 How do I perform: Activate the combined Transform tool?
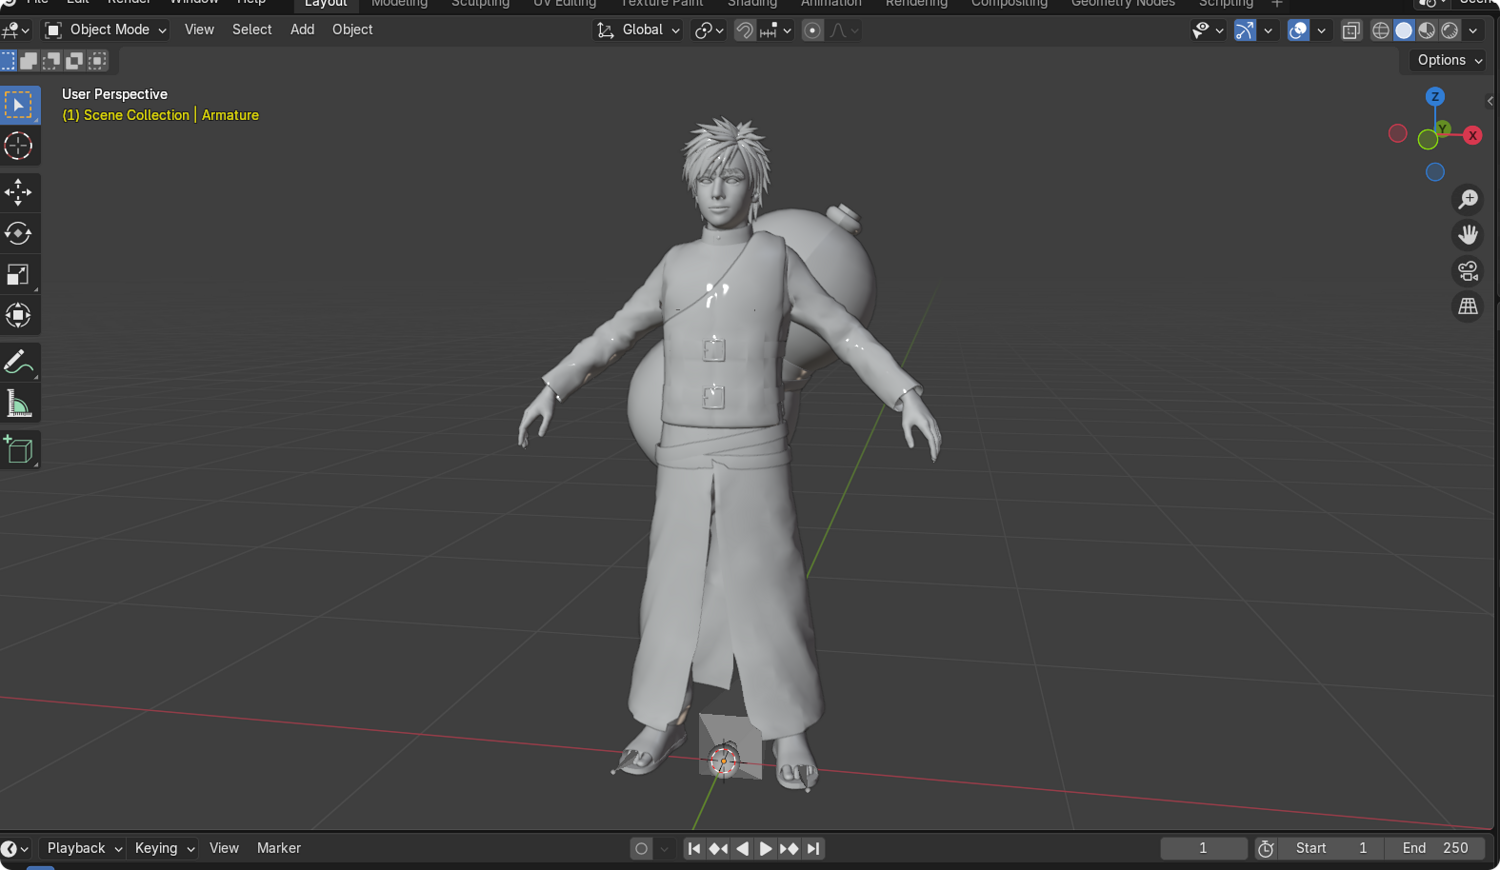(19, 315)
